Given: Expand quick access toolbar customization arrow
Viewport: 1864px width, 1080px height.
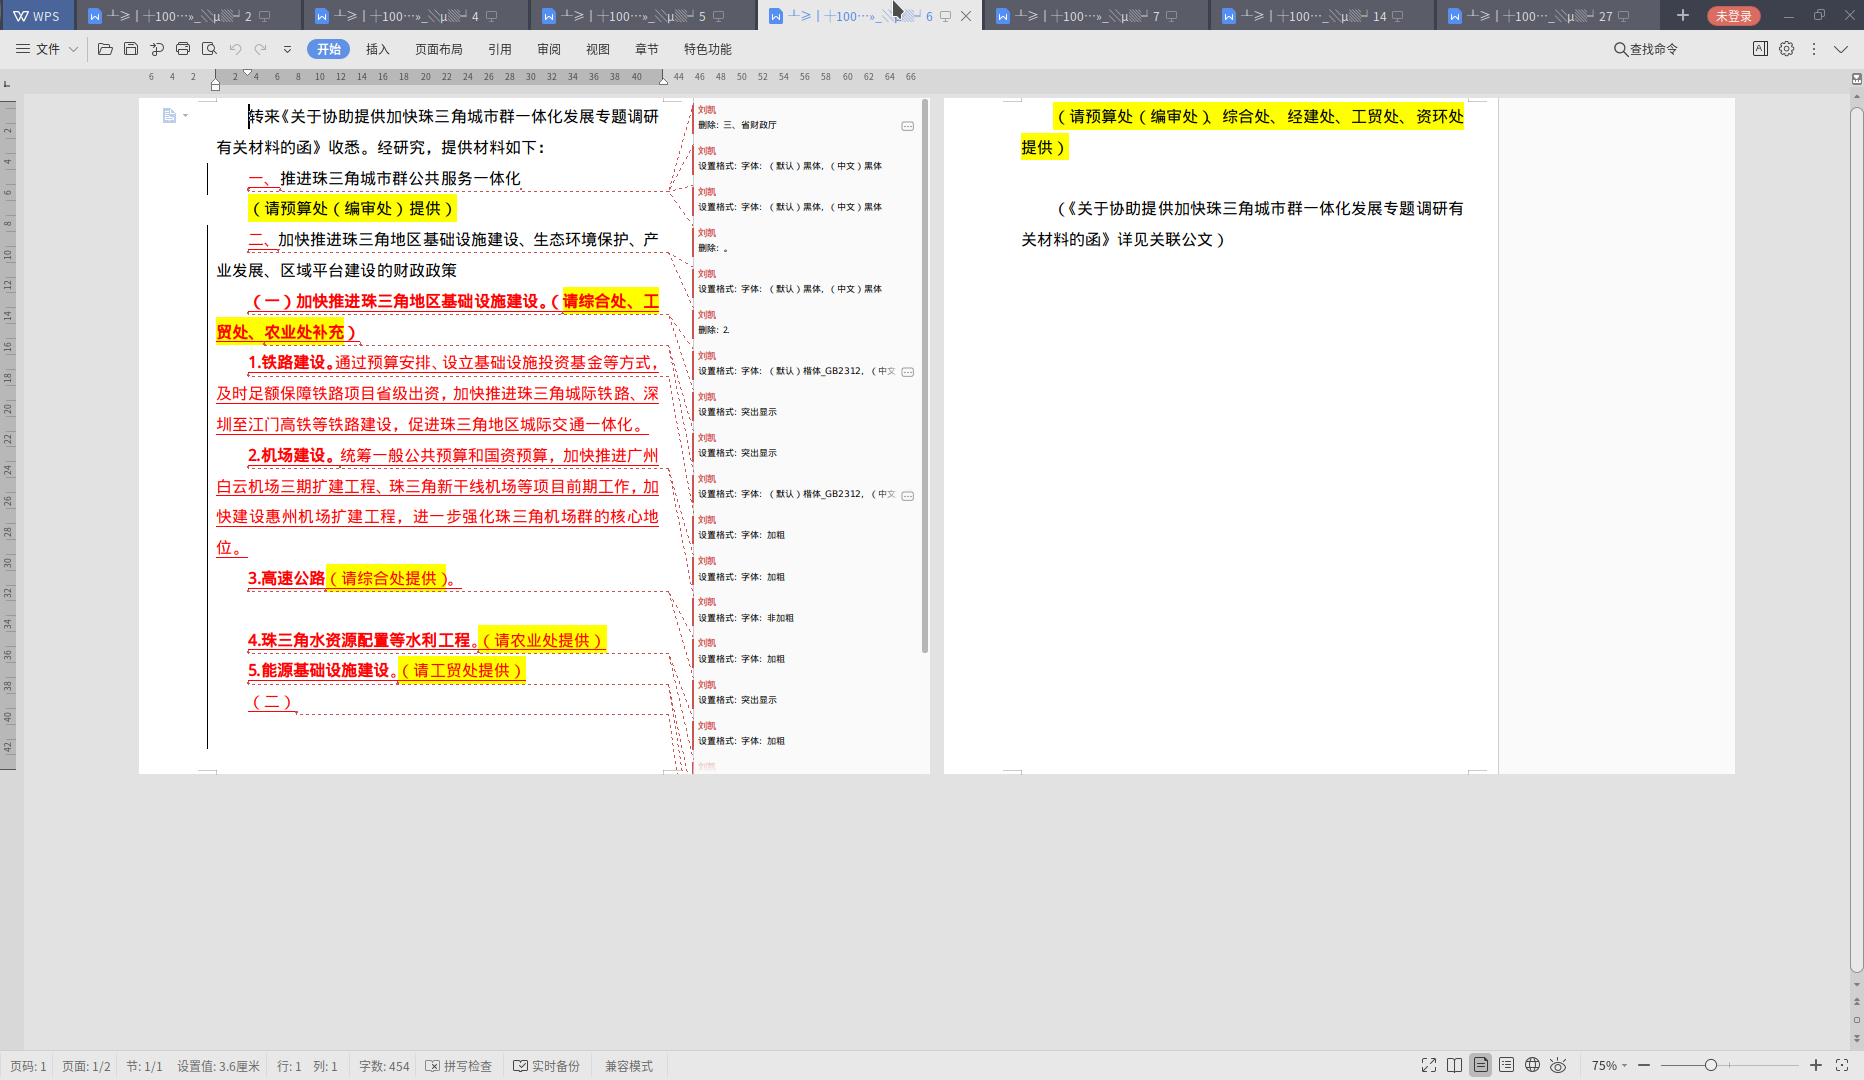Looking at the screenshot, I should 287,49.
